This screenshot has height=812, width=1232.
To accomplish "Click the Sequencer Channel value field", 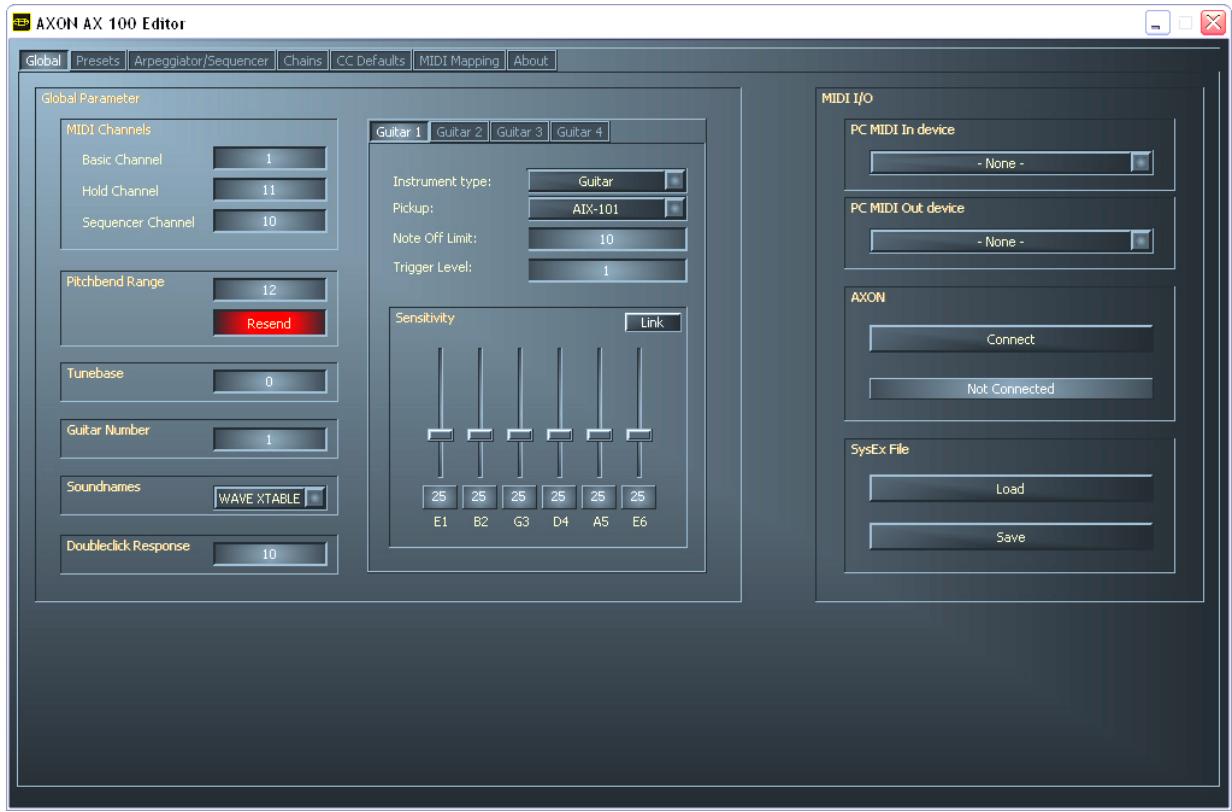I will tap(270, 221).
